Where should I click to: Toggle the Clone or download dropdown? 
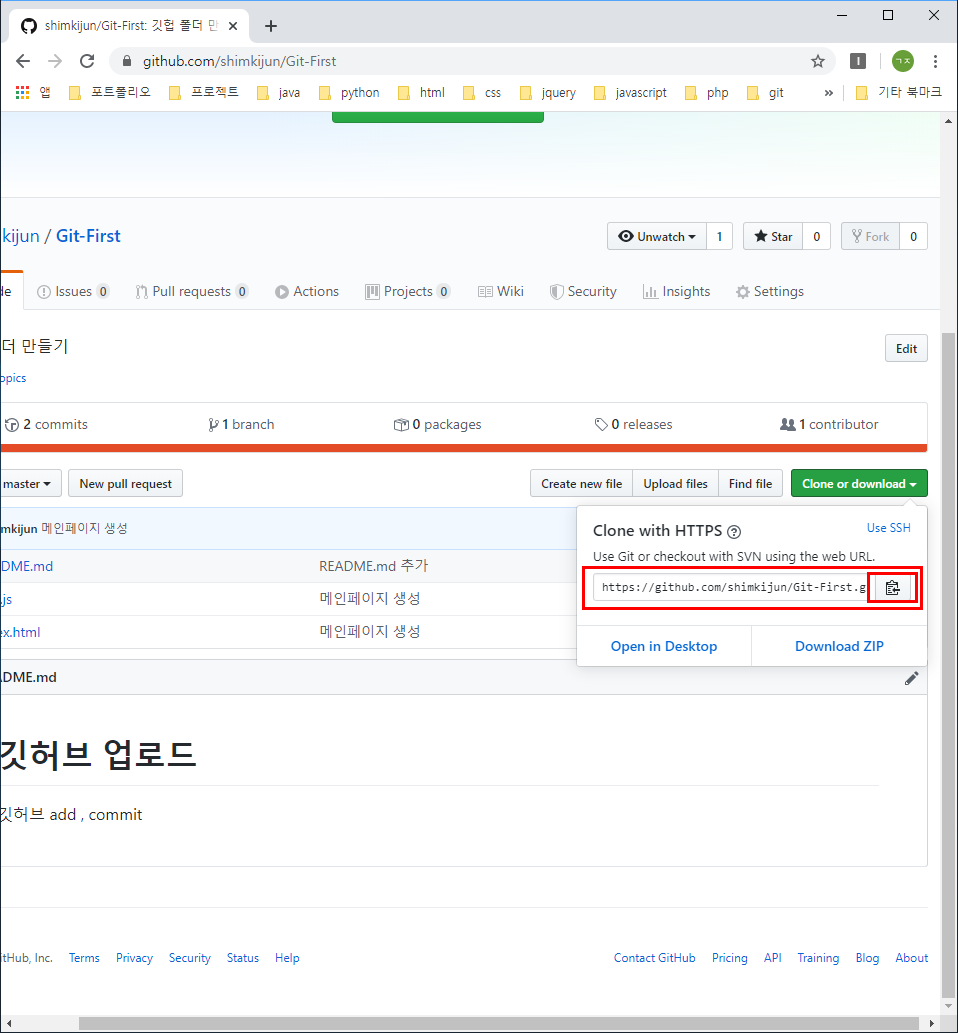tap(859, 484)
